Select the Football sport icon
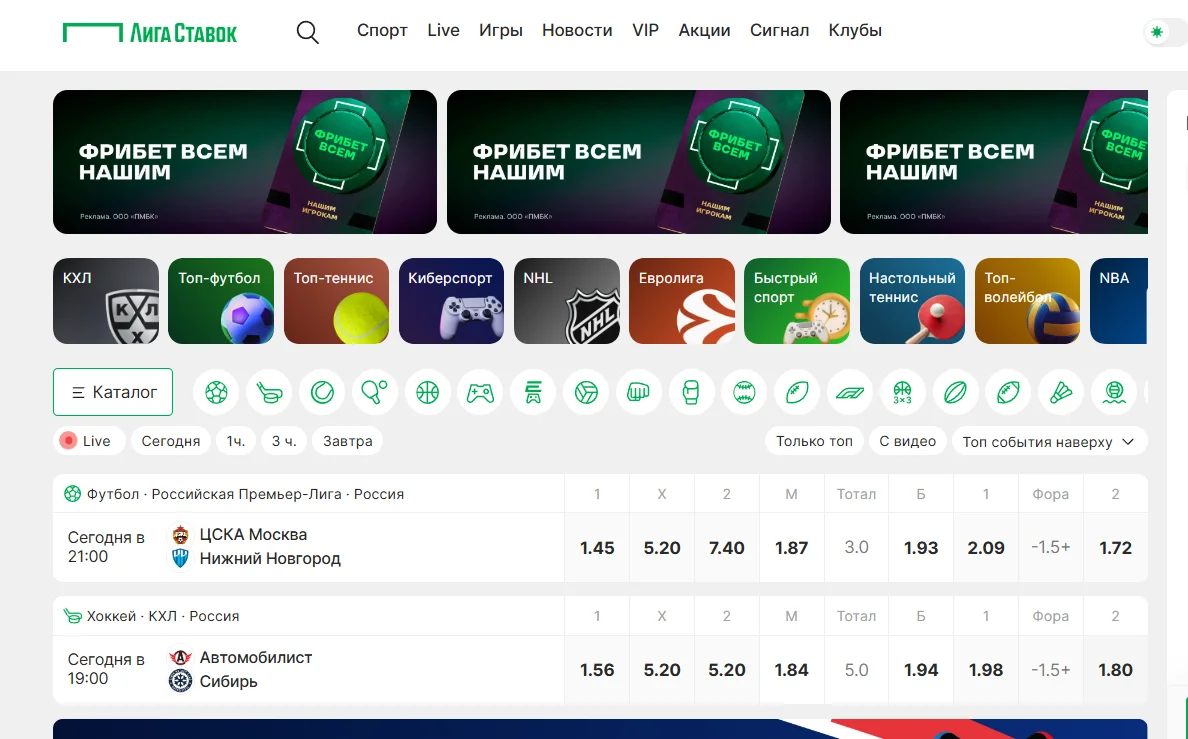This screenshot has height=739, width=1188. click(x=217, y=392)
